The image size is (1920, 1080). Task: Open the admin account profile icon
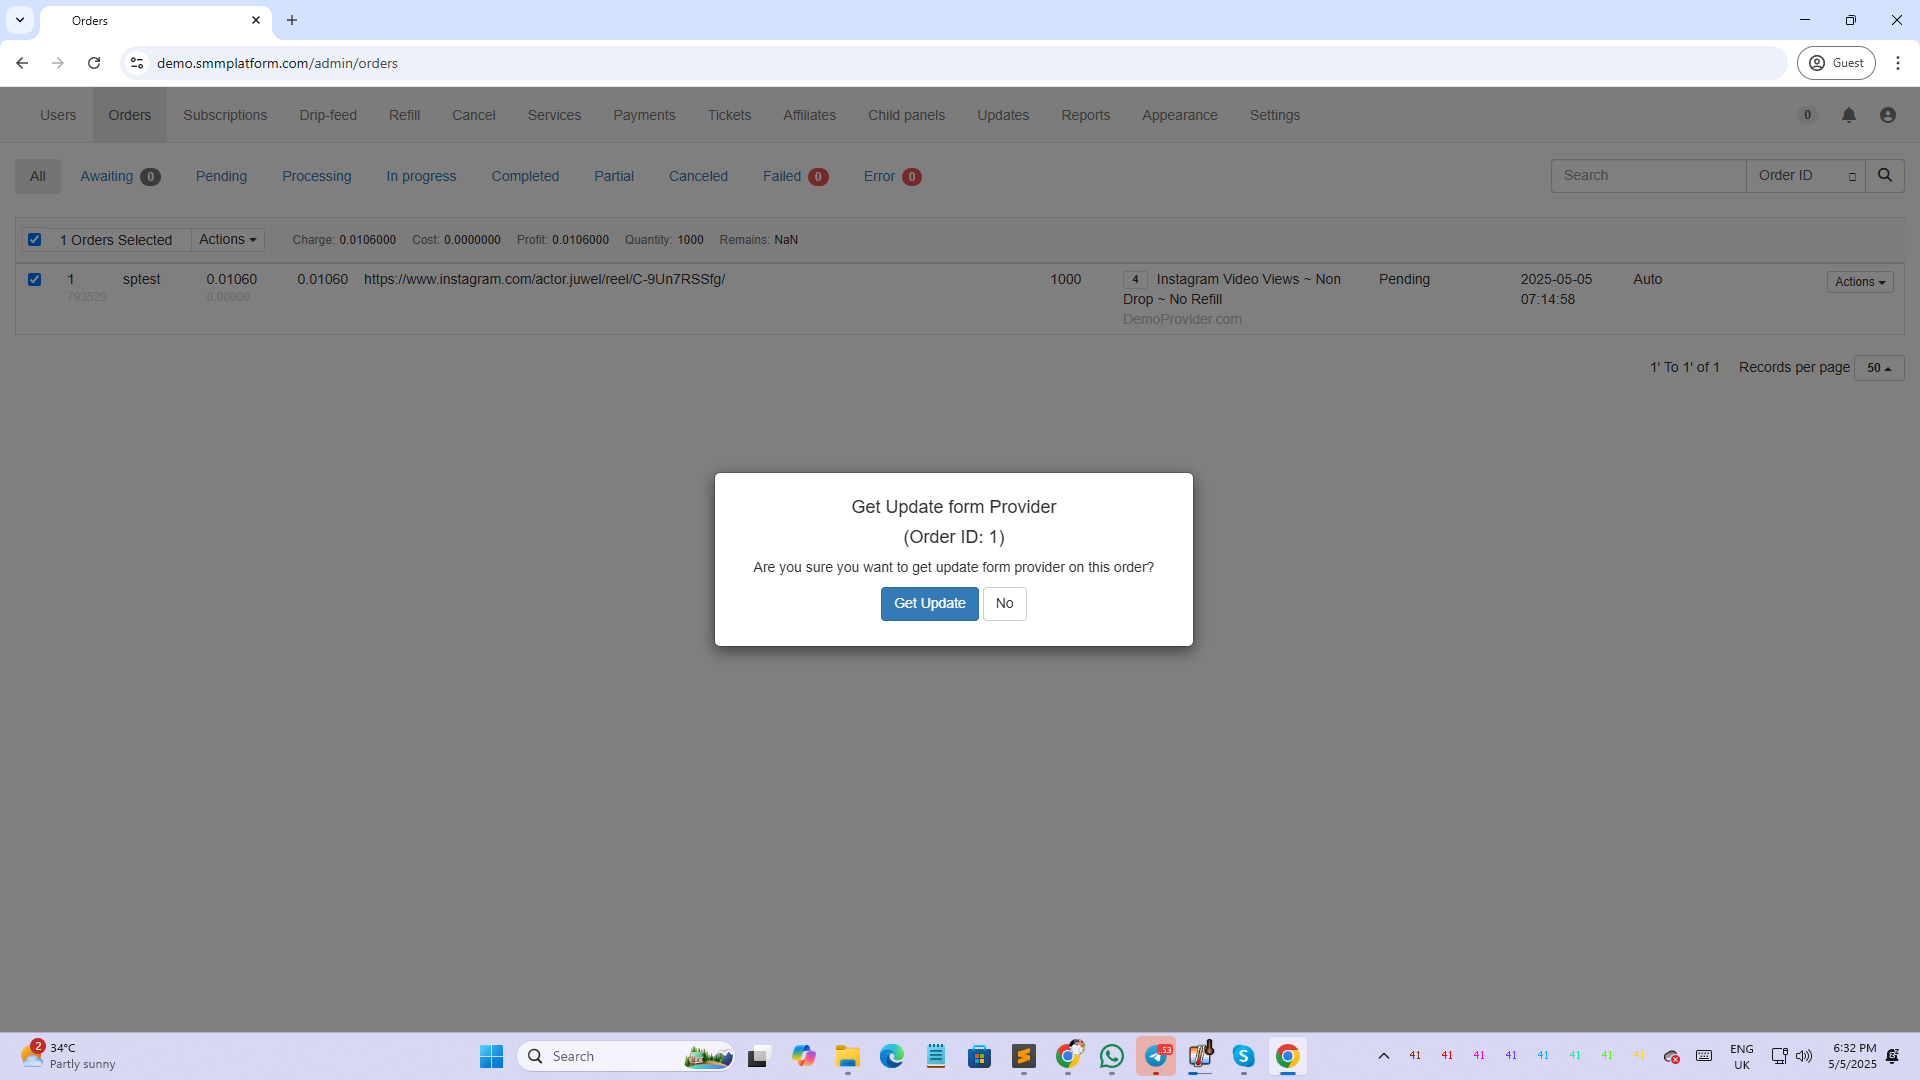coord(1887,115)
